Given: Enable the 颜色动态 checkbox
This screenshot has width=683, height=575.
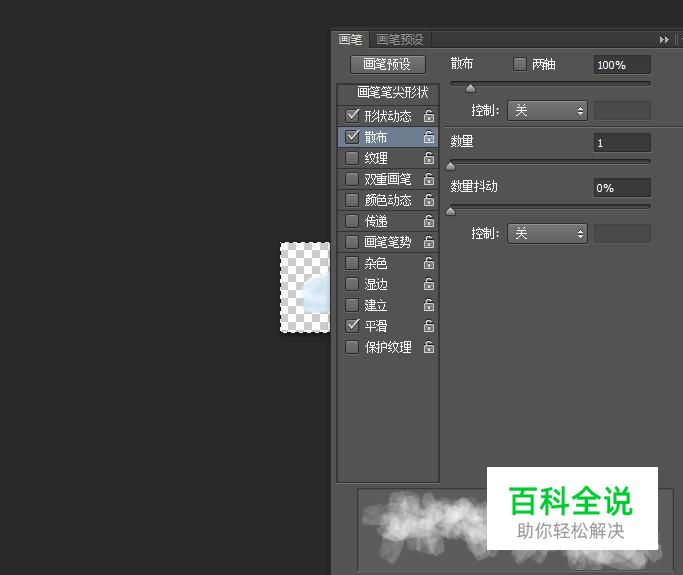Looking at the screenshot, I should pos(352,200).
